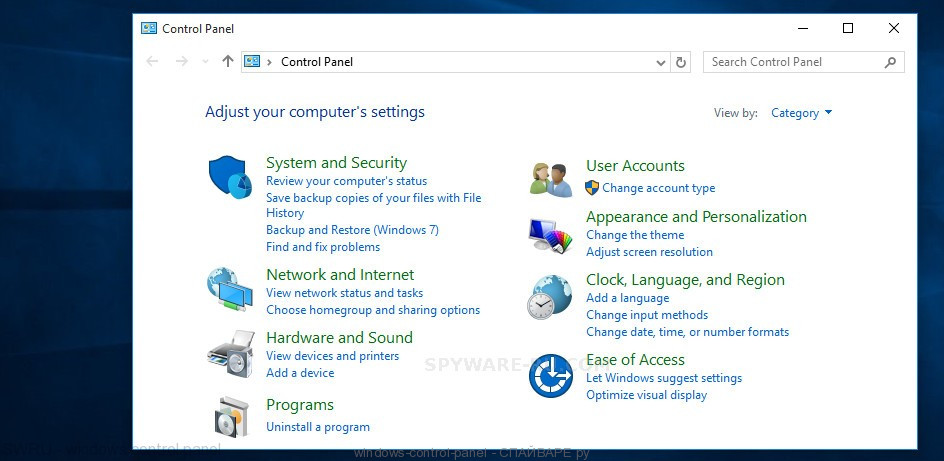
Task: Click the System and Security heading
Action: point(337,162)
